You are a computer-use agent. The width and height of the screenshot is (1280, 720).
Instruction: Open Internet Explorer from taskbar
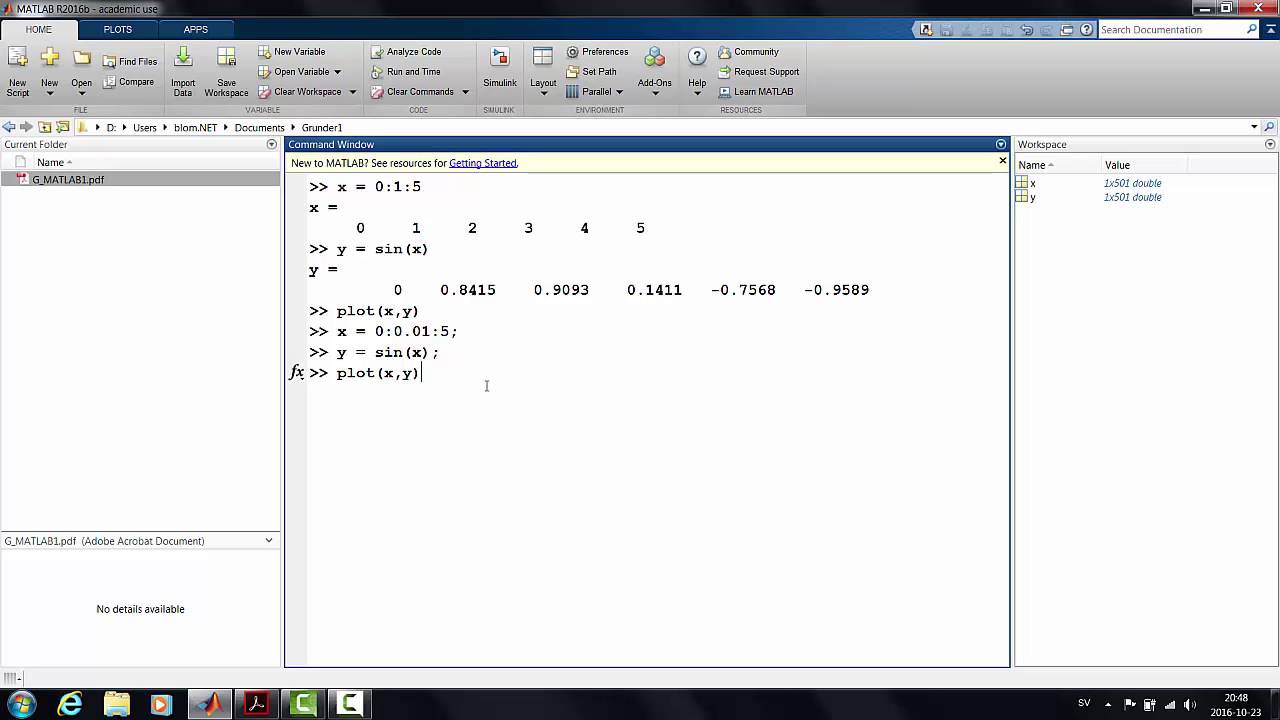[x=70, y=704]
